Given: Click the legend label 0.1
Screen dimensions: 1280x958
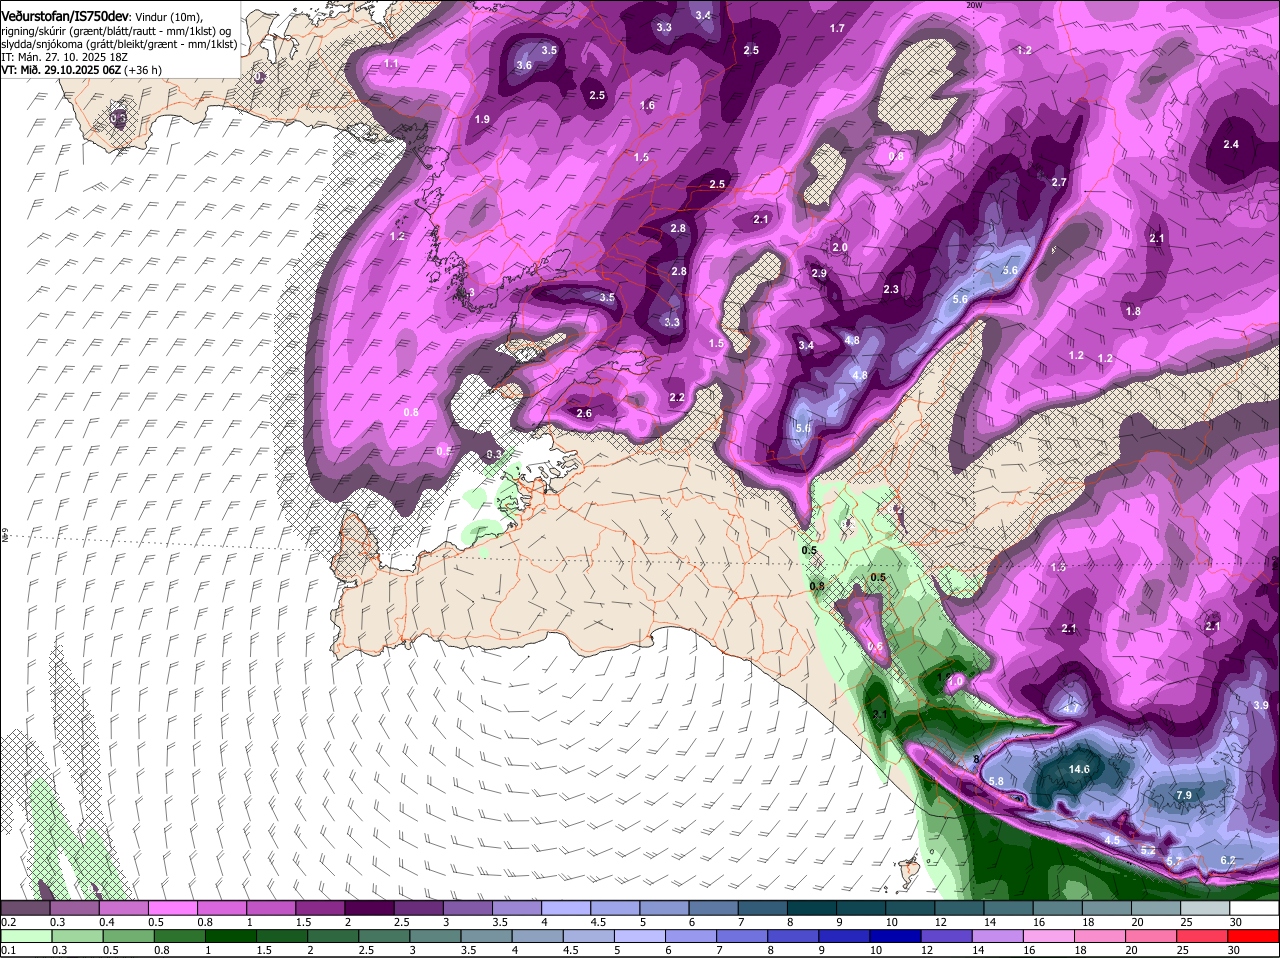Looking at the screenshot, I should point(9,950).
